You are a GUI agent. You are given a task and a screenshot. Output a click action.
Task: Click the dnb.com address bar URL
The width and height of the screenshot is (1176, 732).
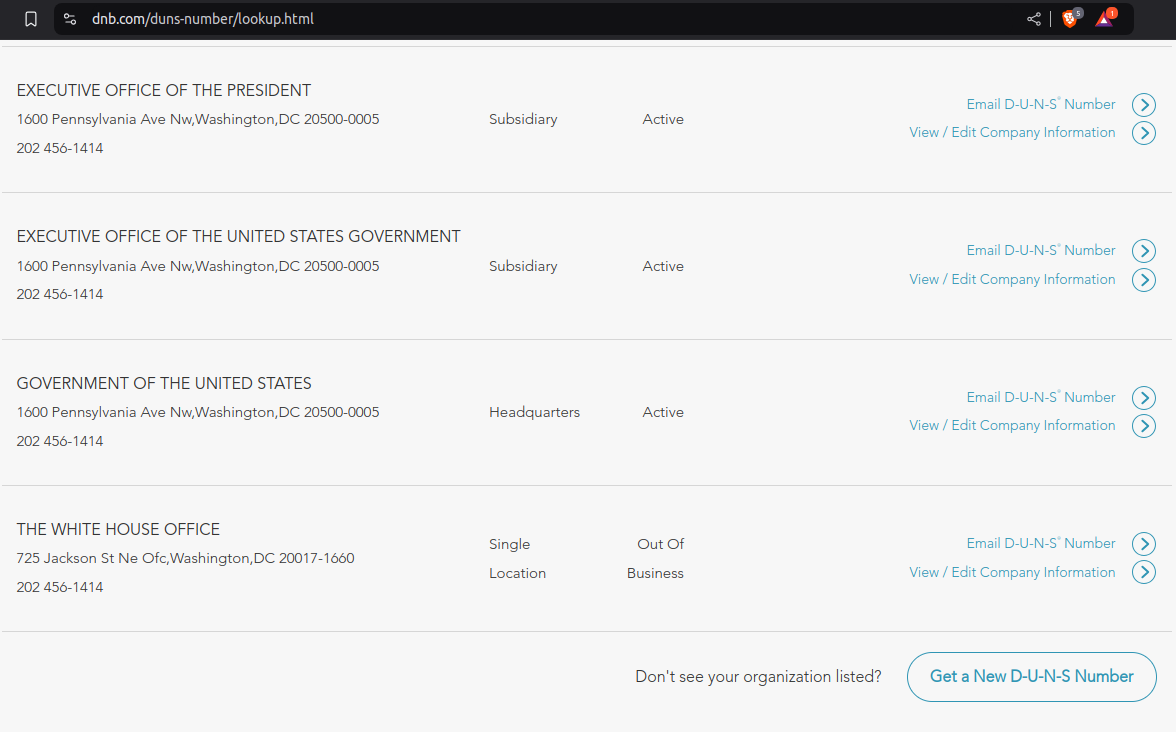[202, 19]
